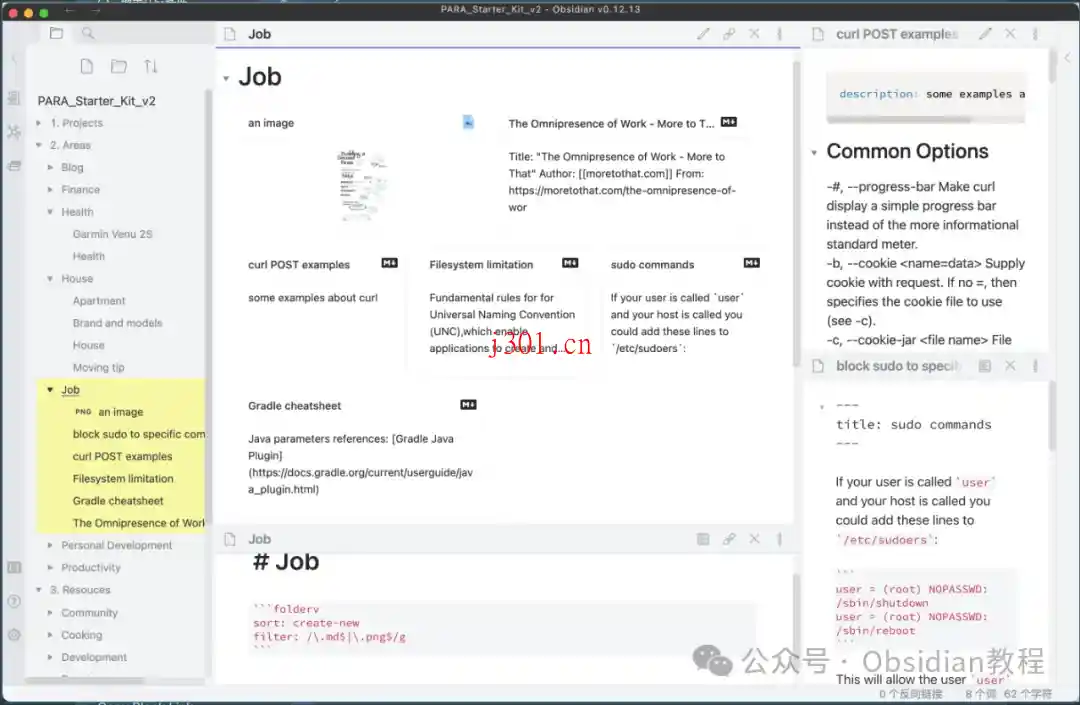Expand the Cooking folder
The width and height of the screenshot is (1080, 705).
tap(50, 635)
